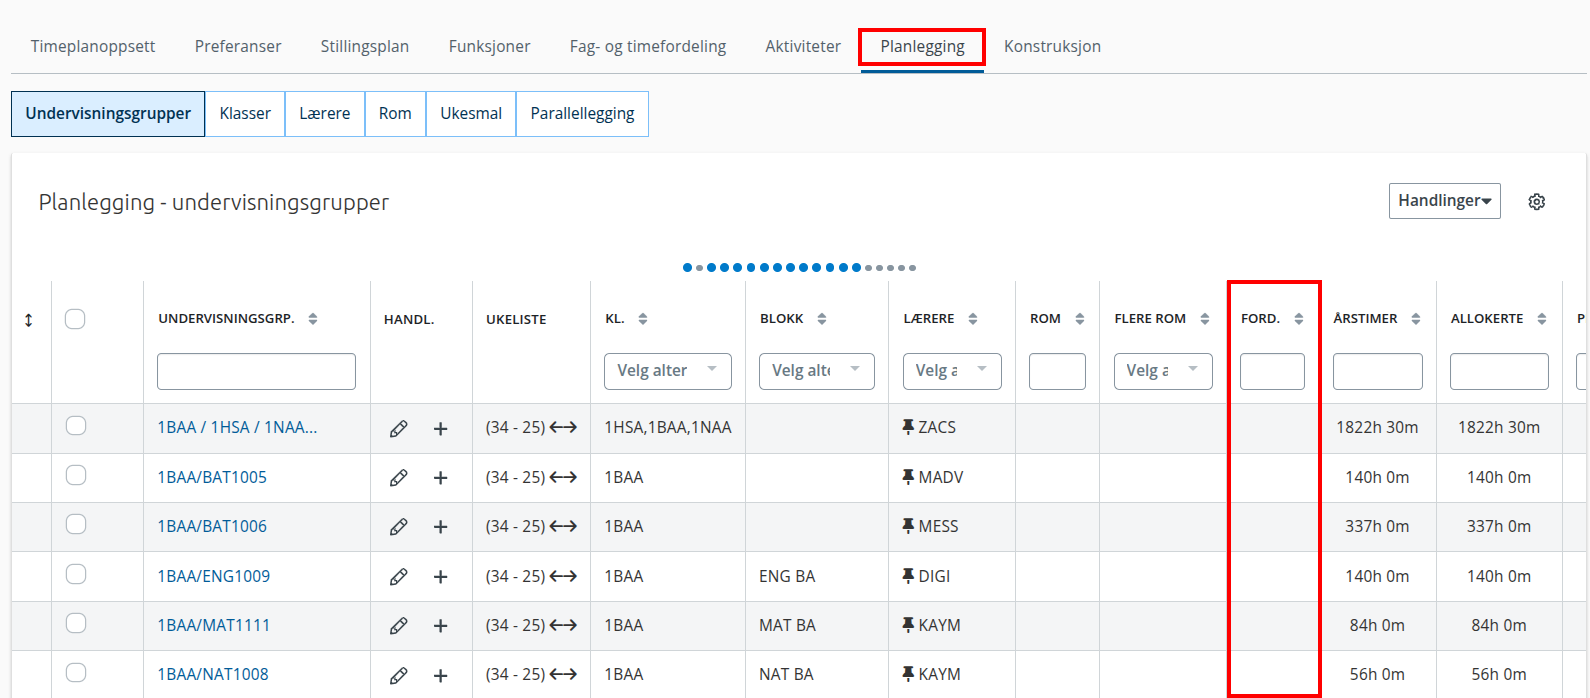Select Parallellegging sub-tab button
Screen dimensions: 1590x698
click(x=582, y=114)
